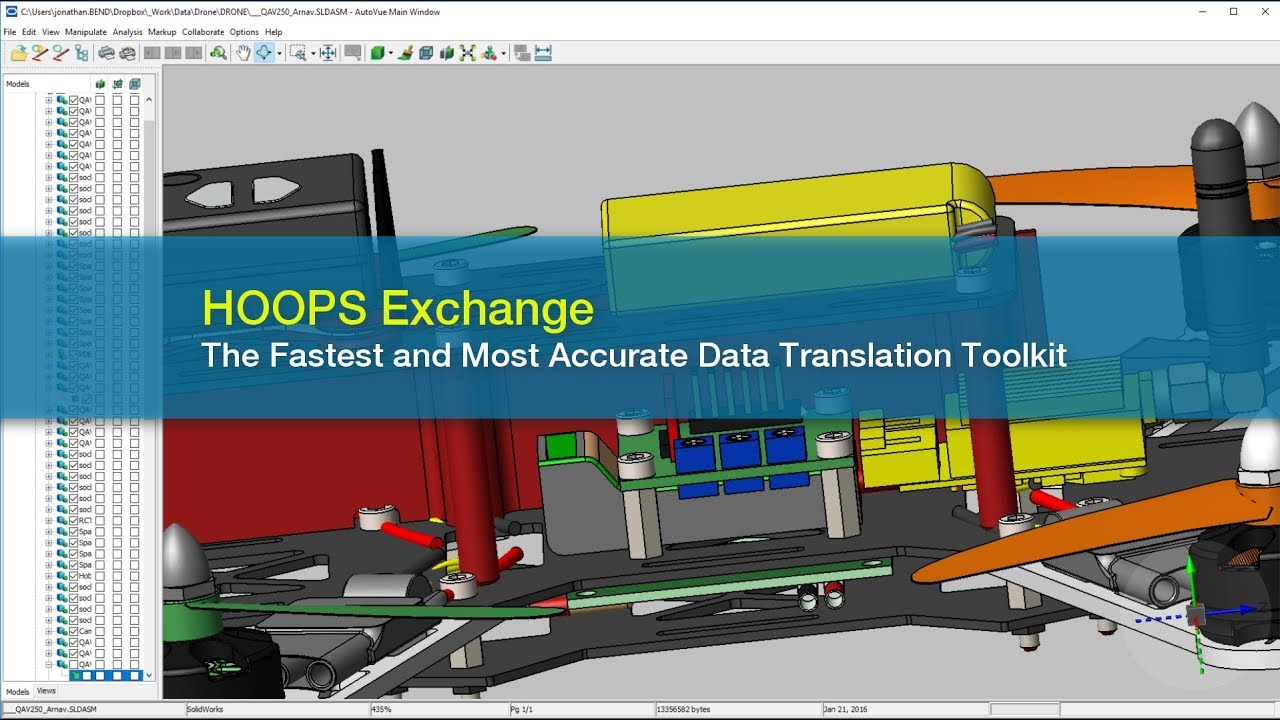Click the colored parts user icon in toolbar
Screen dimensions: 1280x720
point(488,53)
